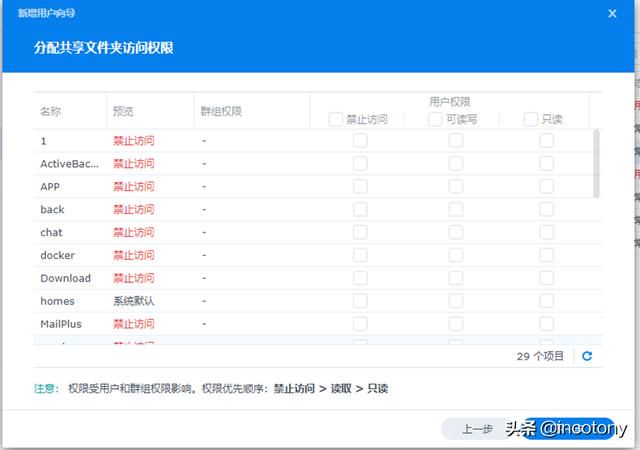Check 禁止访问 for homes folder

[360, 301]
